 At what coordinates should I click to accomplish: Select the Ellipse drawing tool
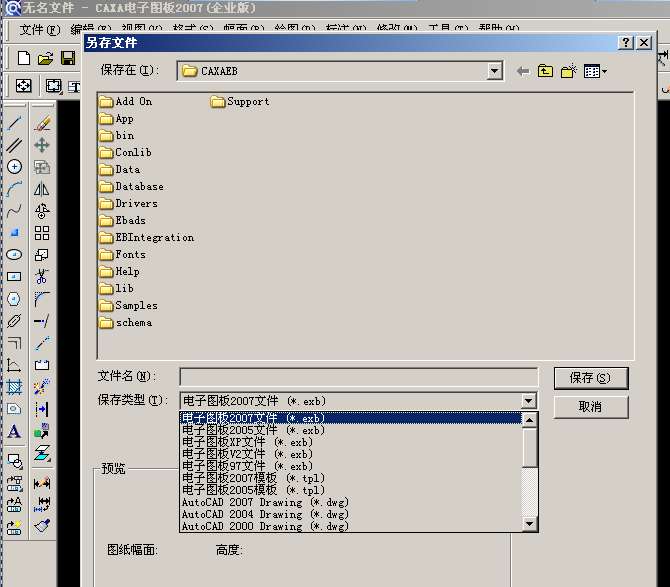14,255
